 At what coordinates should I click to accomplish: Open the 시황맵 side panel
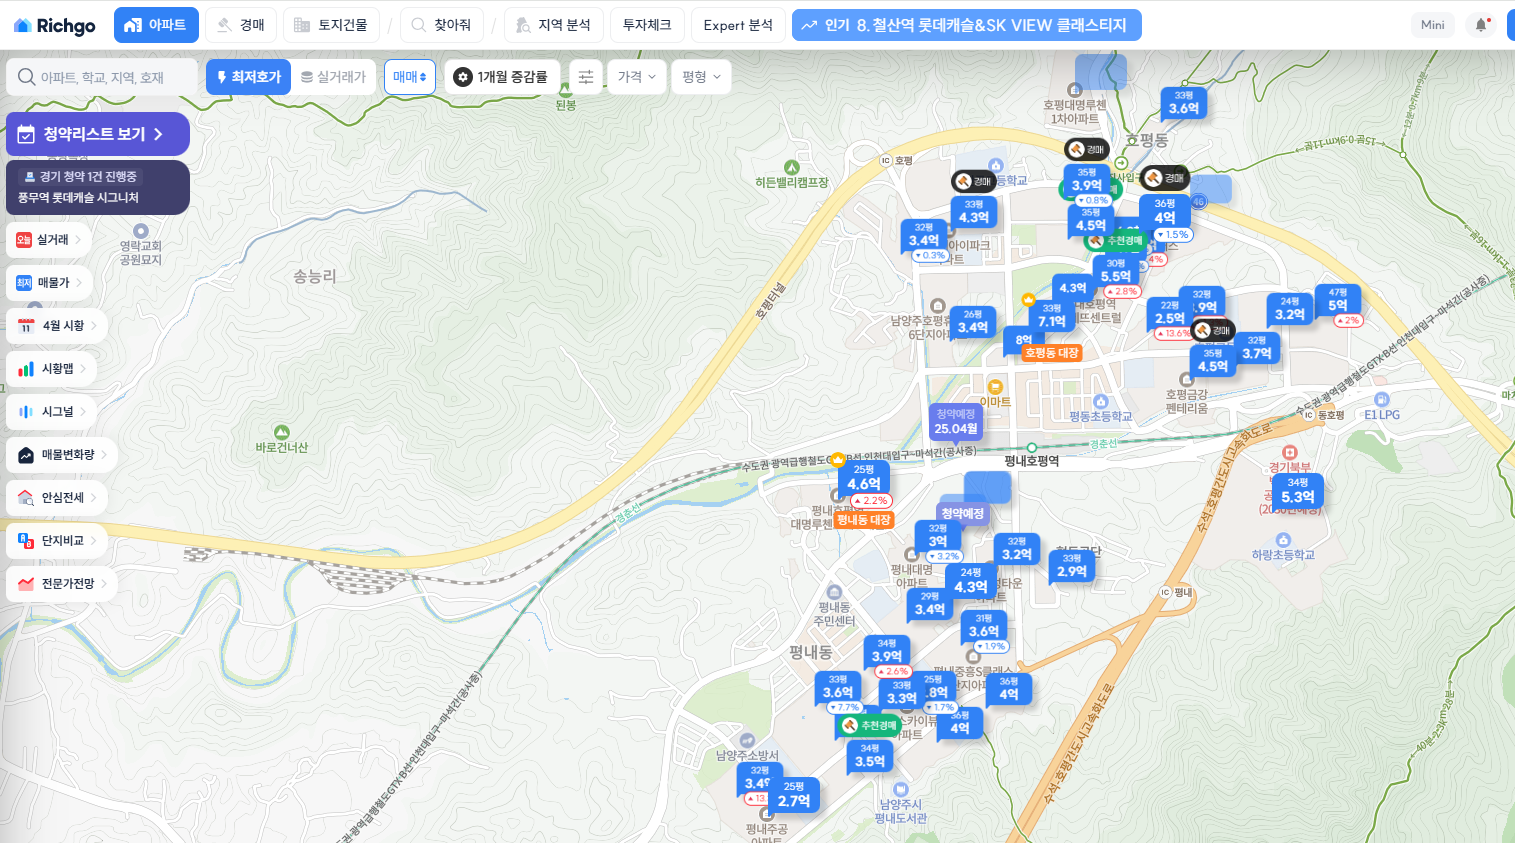52,369
